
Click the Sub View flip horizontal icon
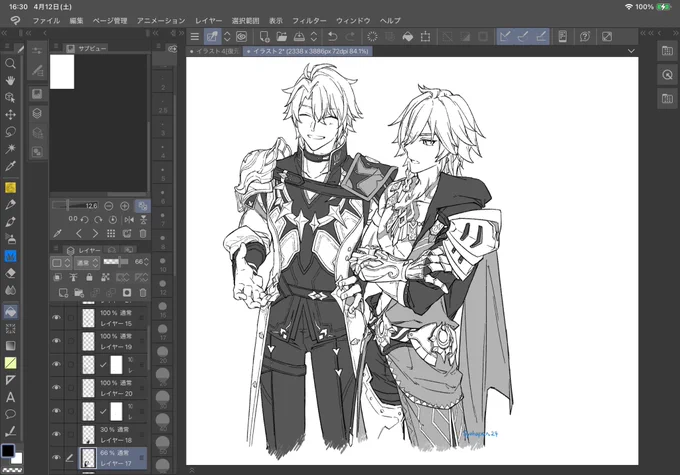tap(129, 220)
